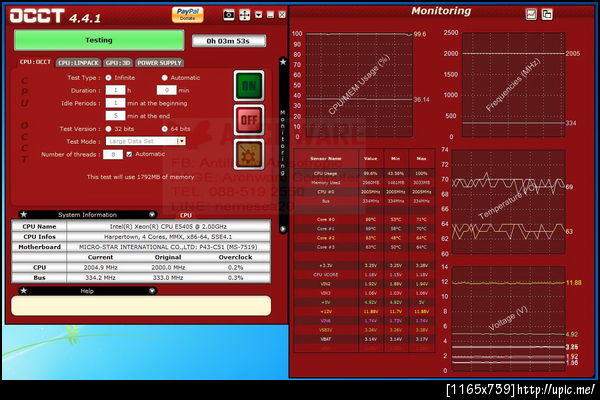Click the star atop the vertical Monitoring bar

coord(283,62)
